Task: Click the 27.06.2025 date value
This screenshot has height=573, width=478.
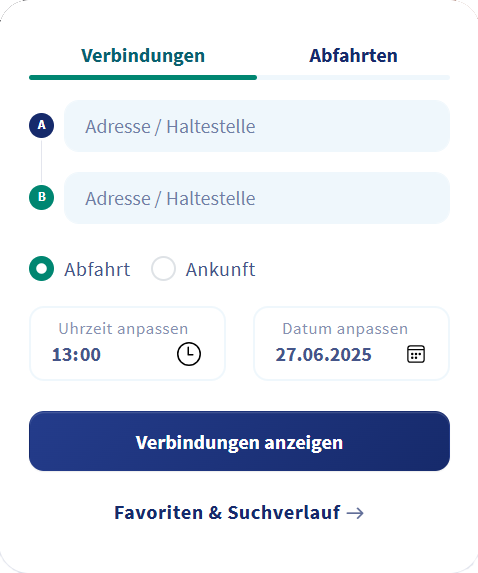Action: coord(323,354)
